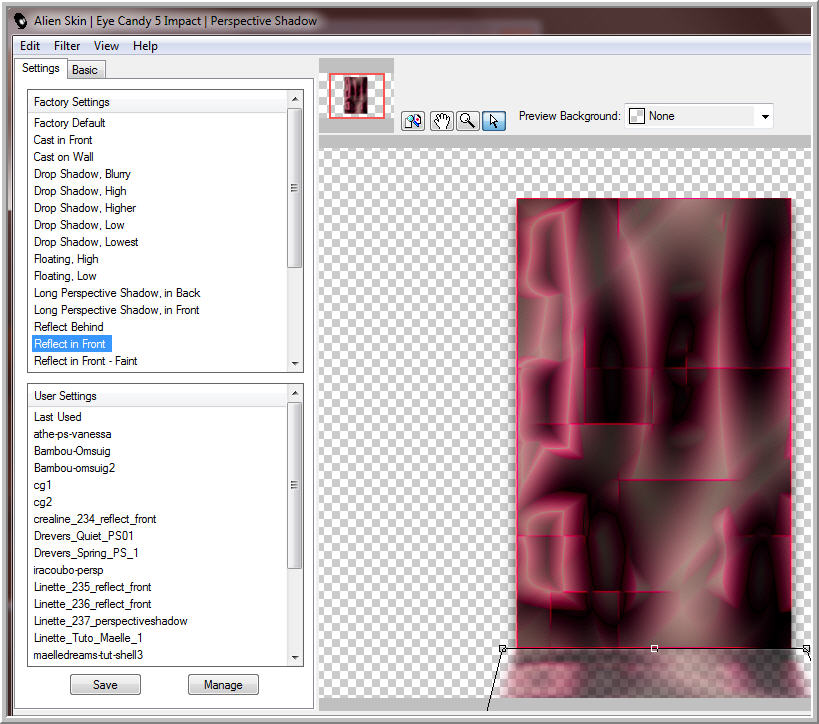
Task: Select Linette_235_reflect_front user setting
Action: point(92,587)
